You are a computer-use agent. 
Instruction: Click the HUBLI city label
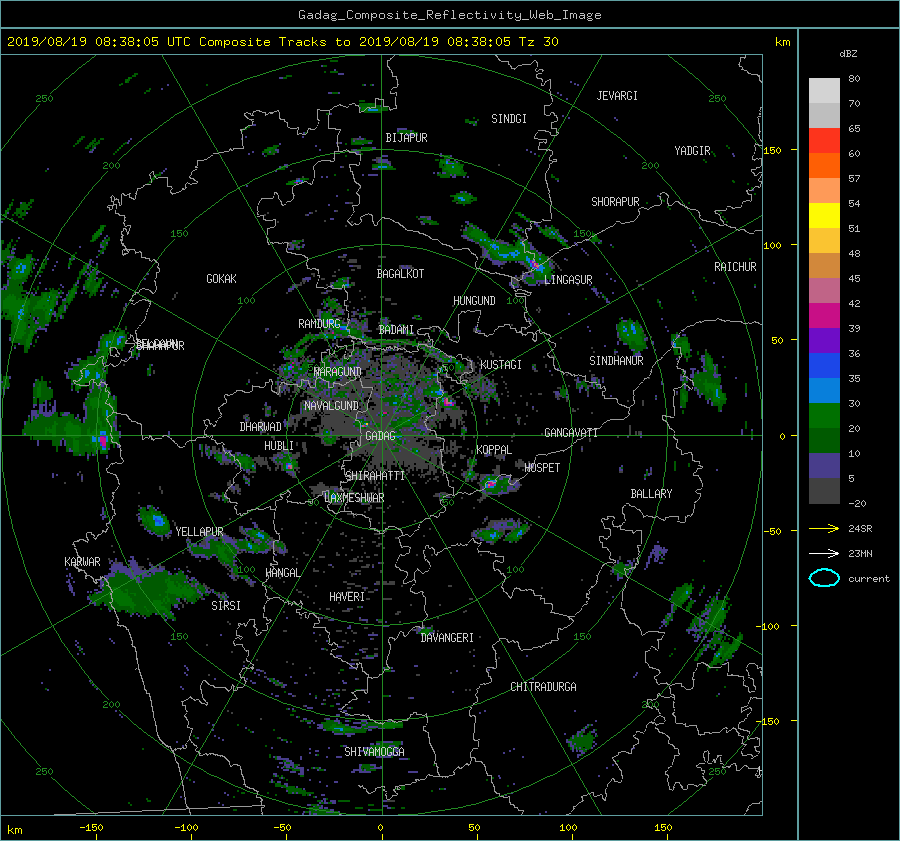point(279,446)
